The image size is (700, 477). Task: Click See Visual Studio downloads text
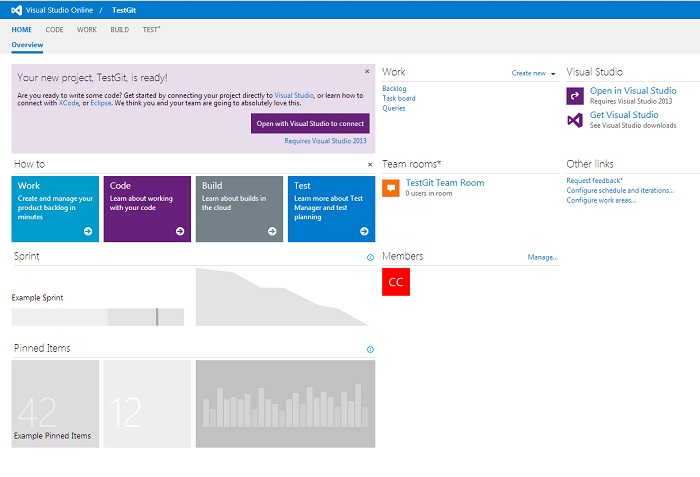[633, 126]
